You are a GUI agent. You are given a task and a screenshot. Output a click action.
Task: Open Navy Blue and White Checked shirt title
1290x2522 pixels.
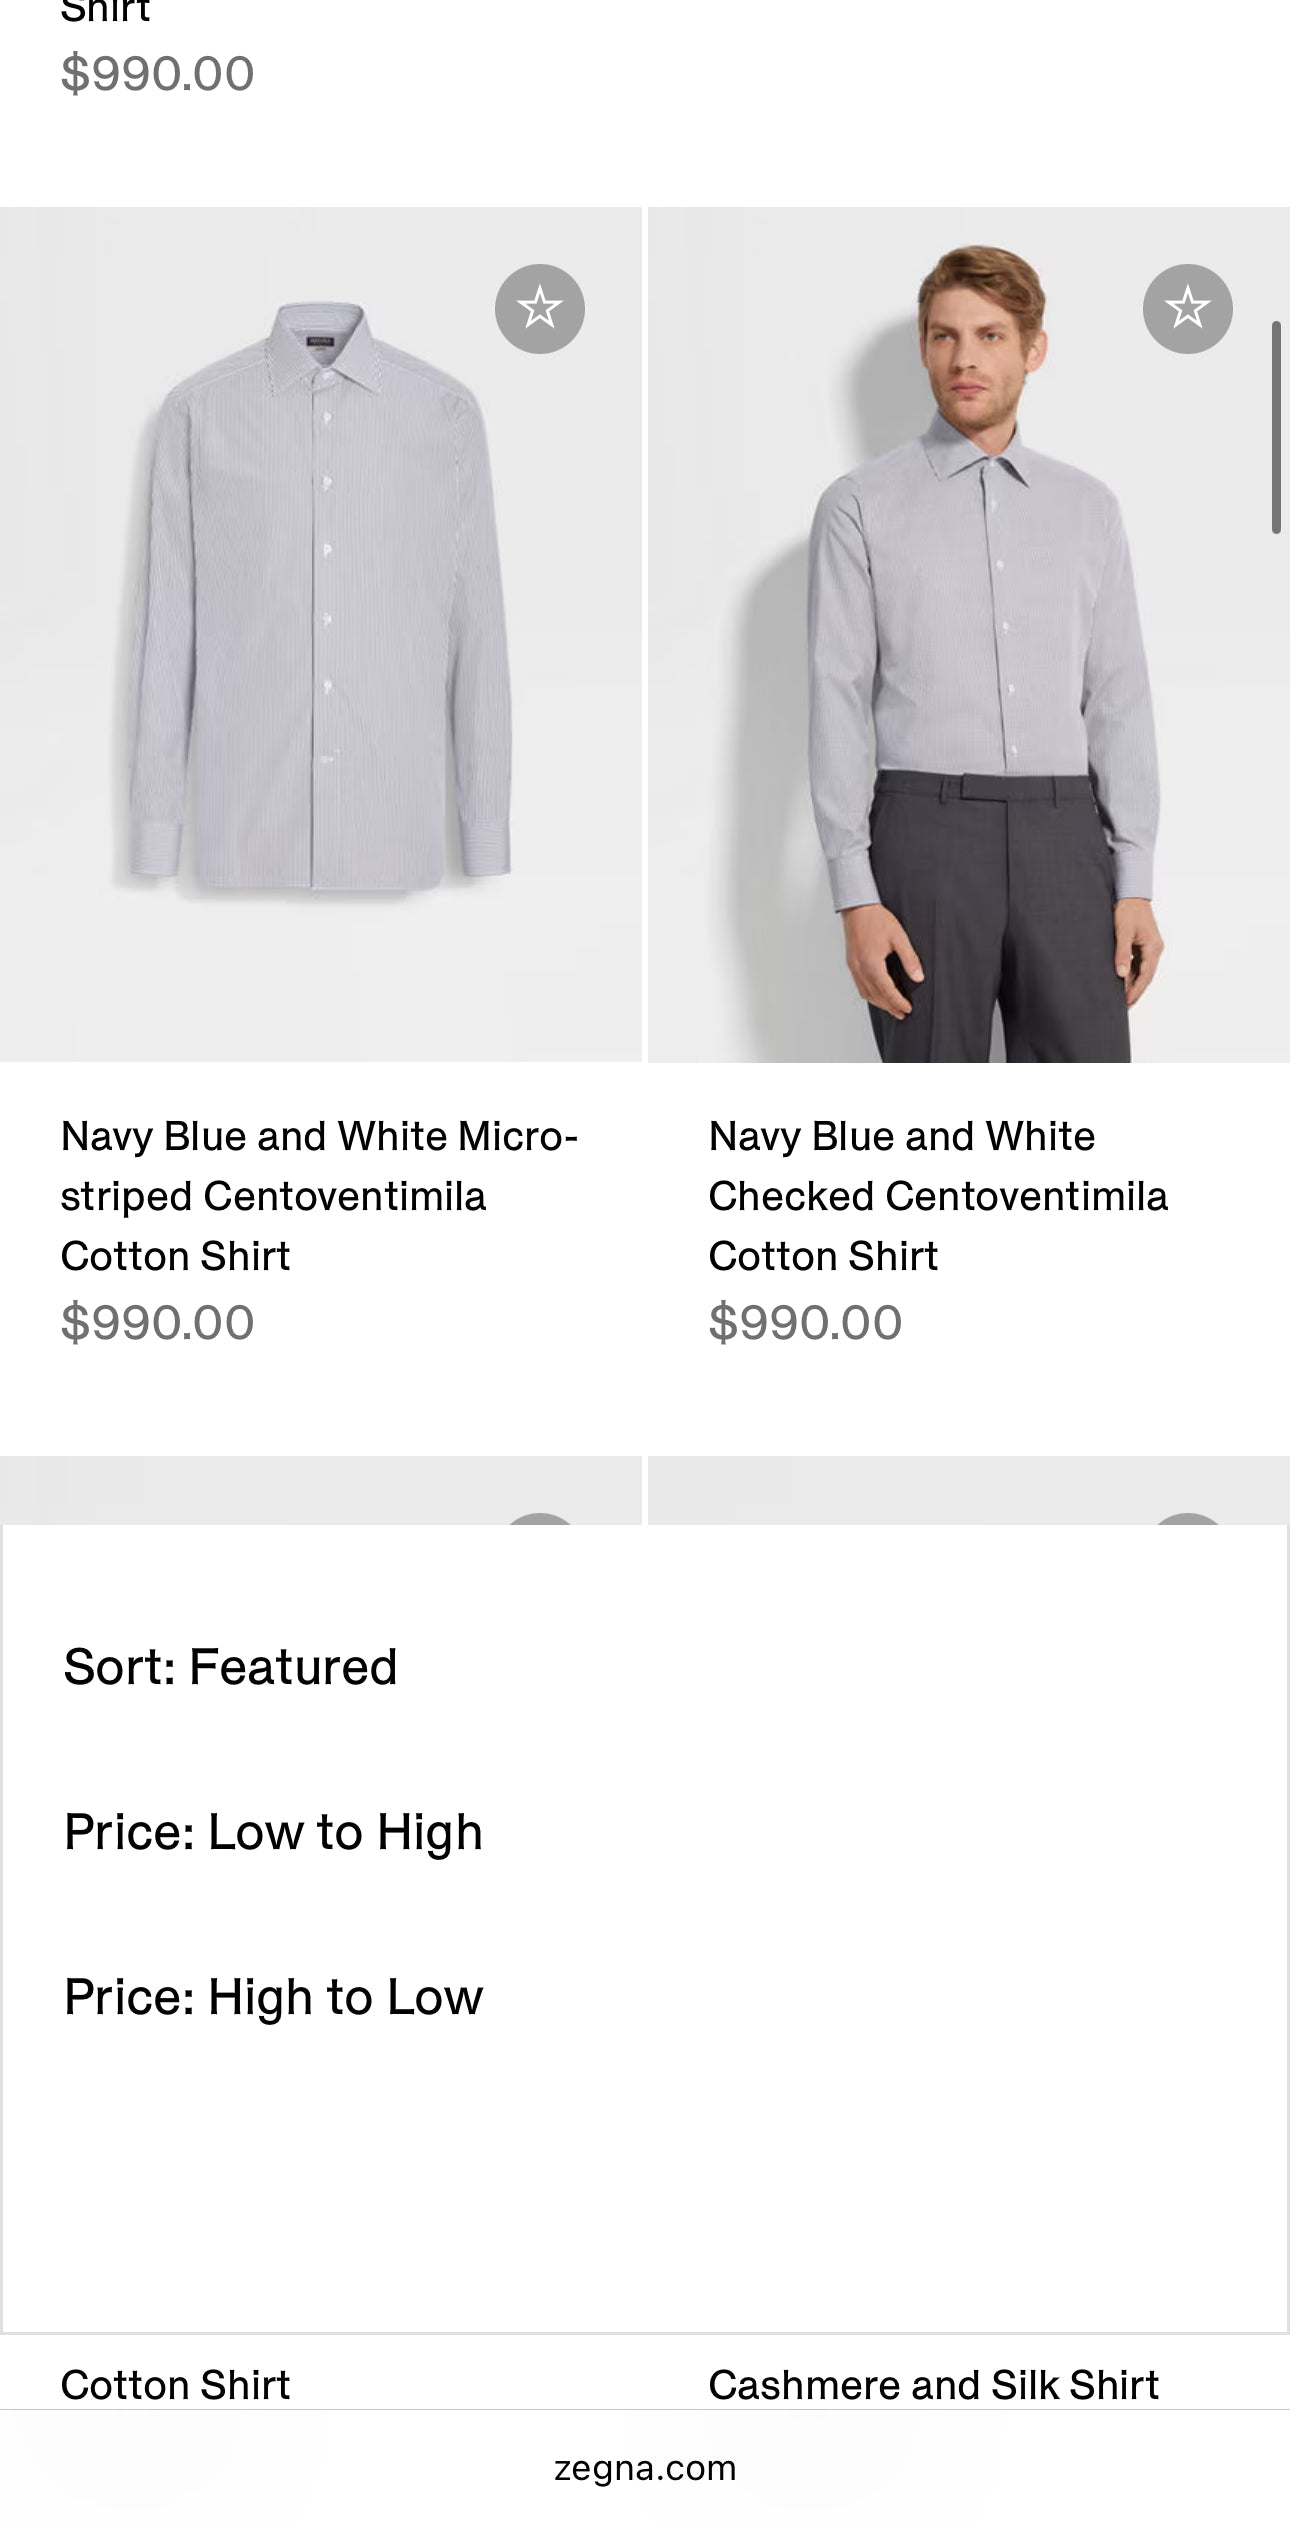pyautogui.click(x=937, y=1196)
